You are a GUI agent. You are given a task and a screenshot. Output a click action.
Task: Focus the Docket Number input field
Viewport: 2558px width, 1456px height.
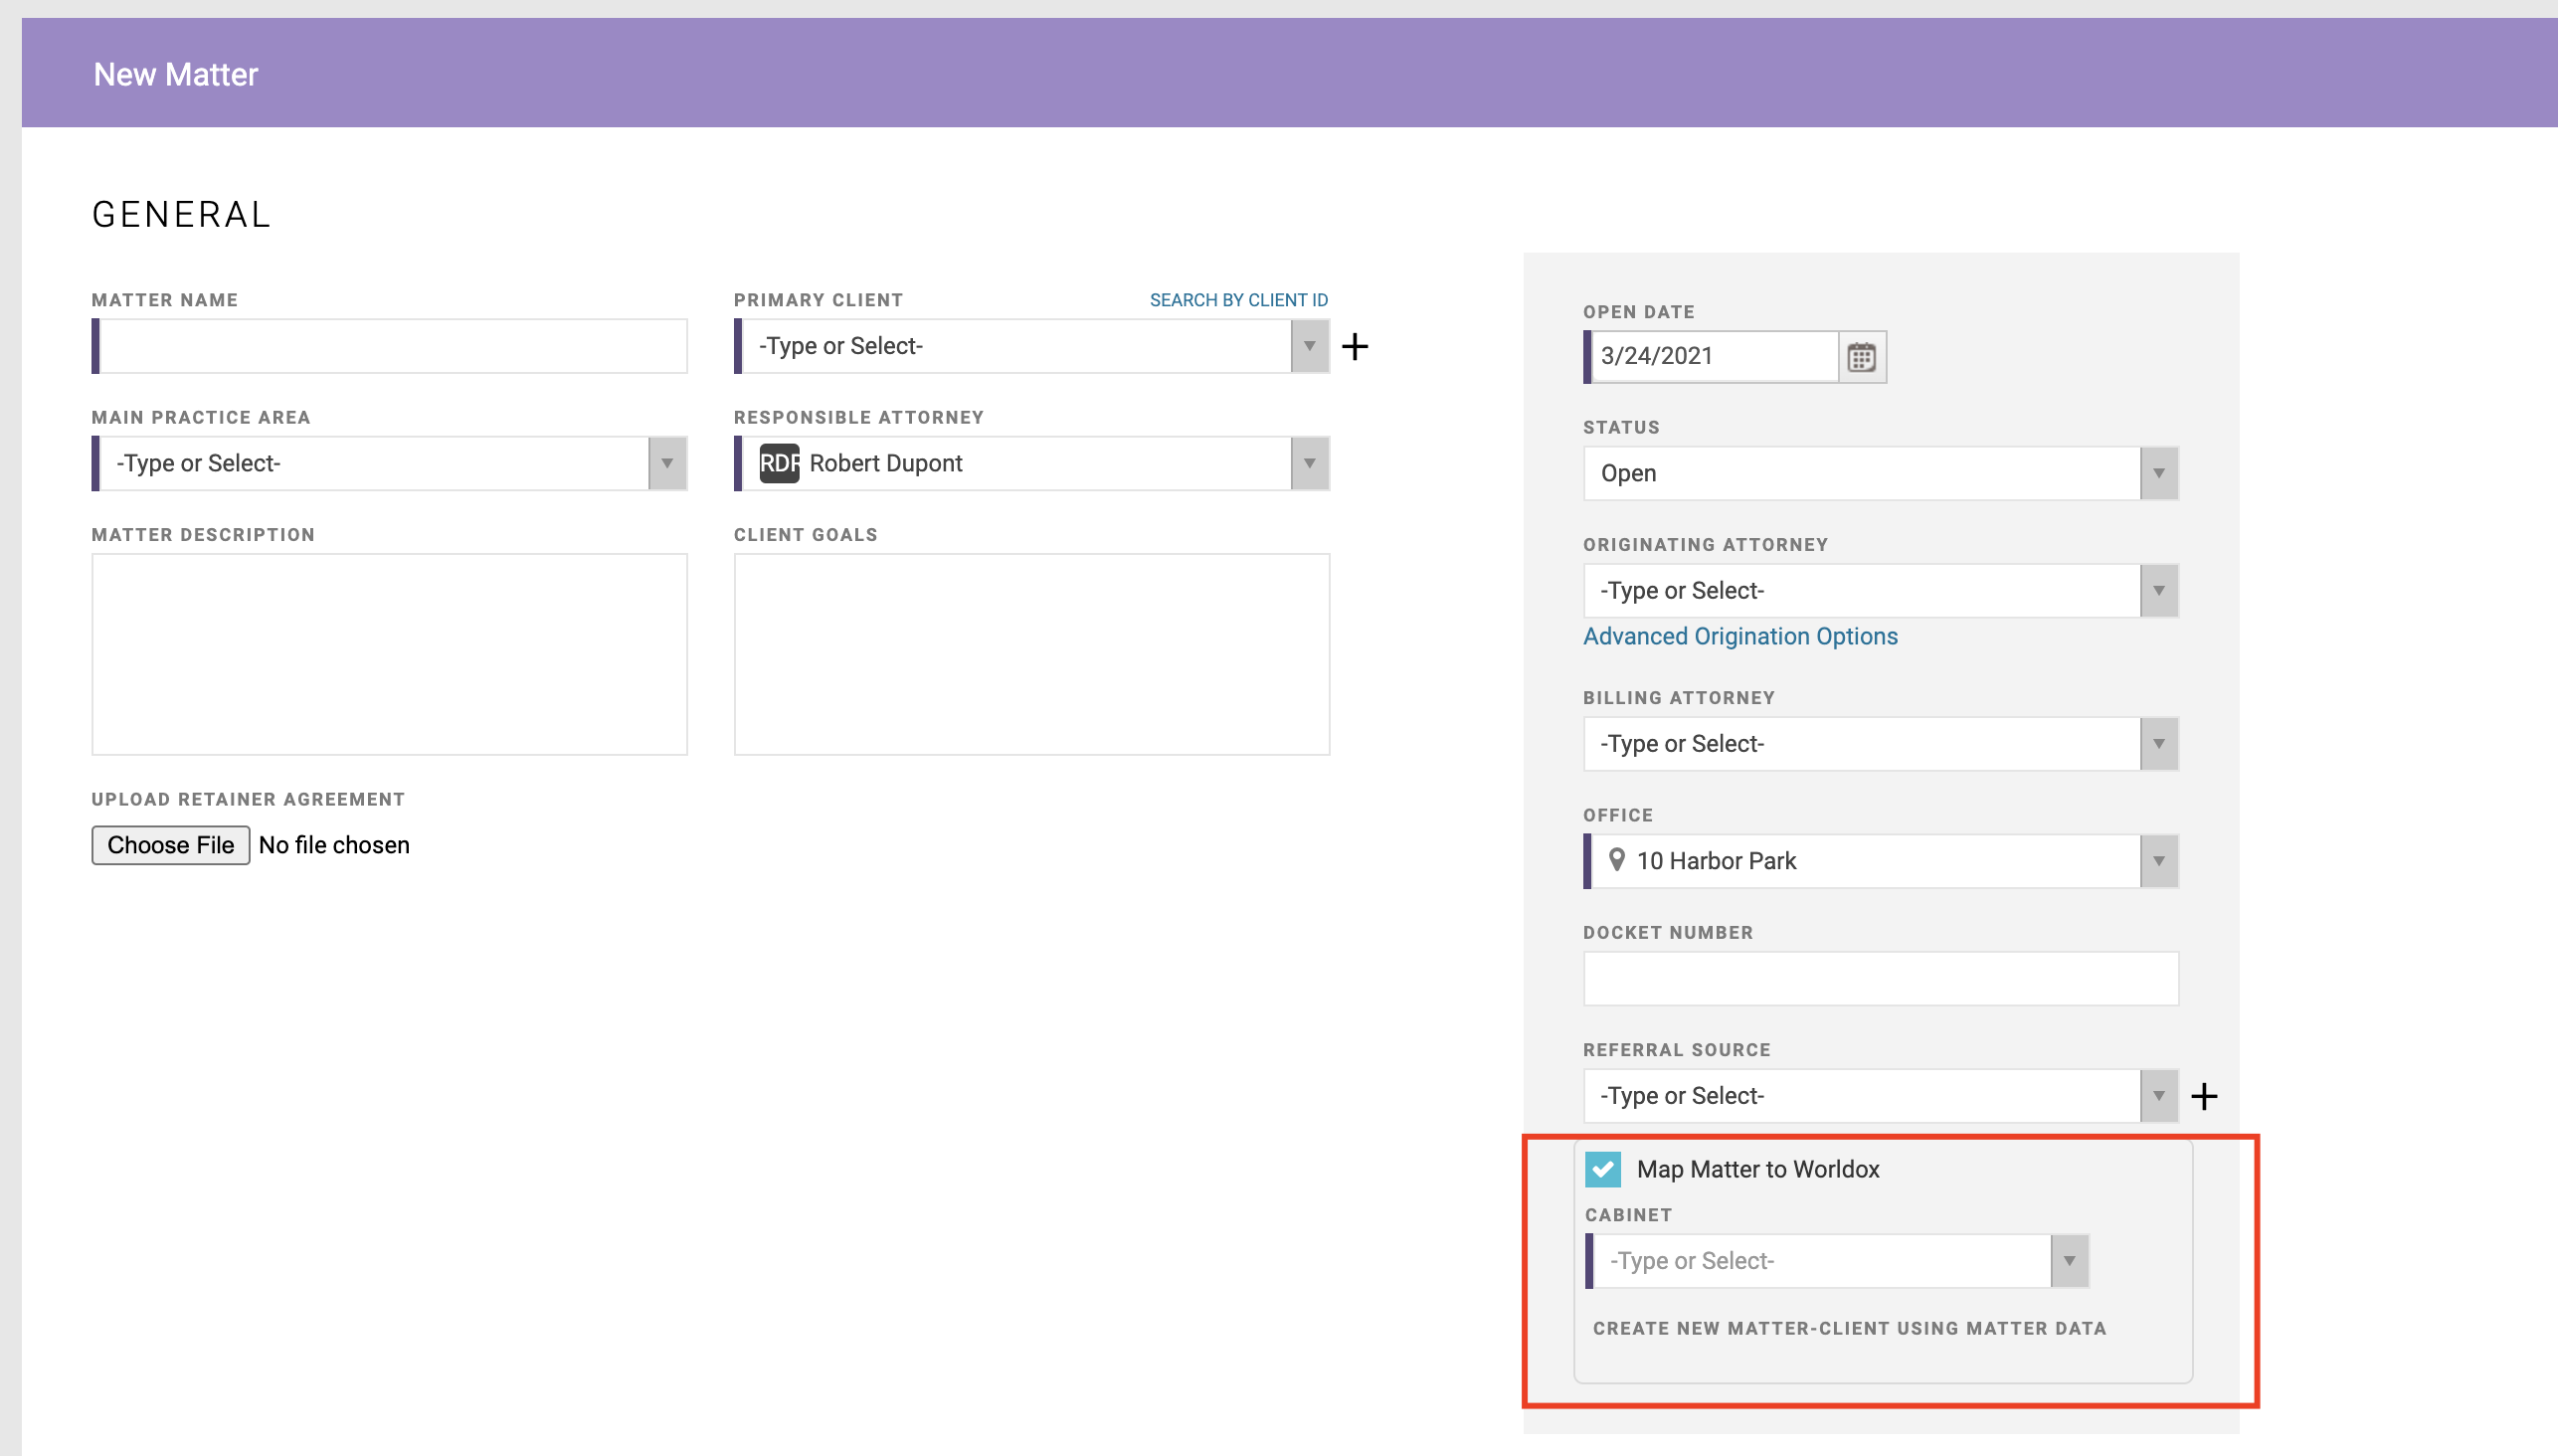coord(1880,979)
